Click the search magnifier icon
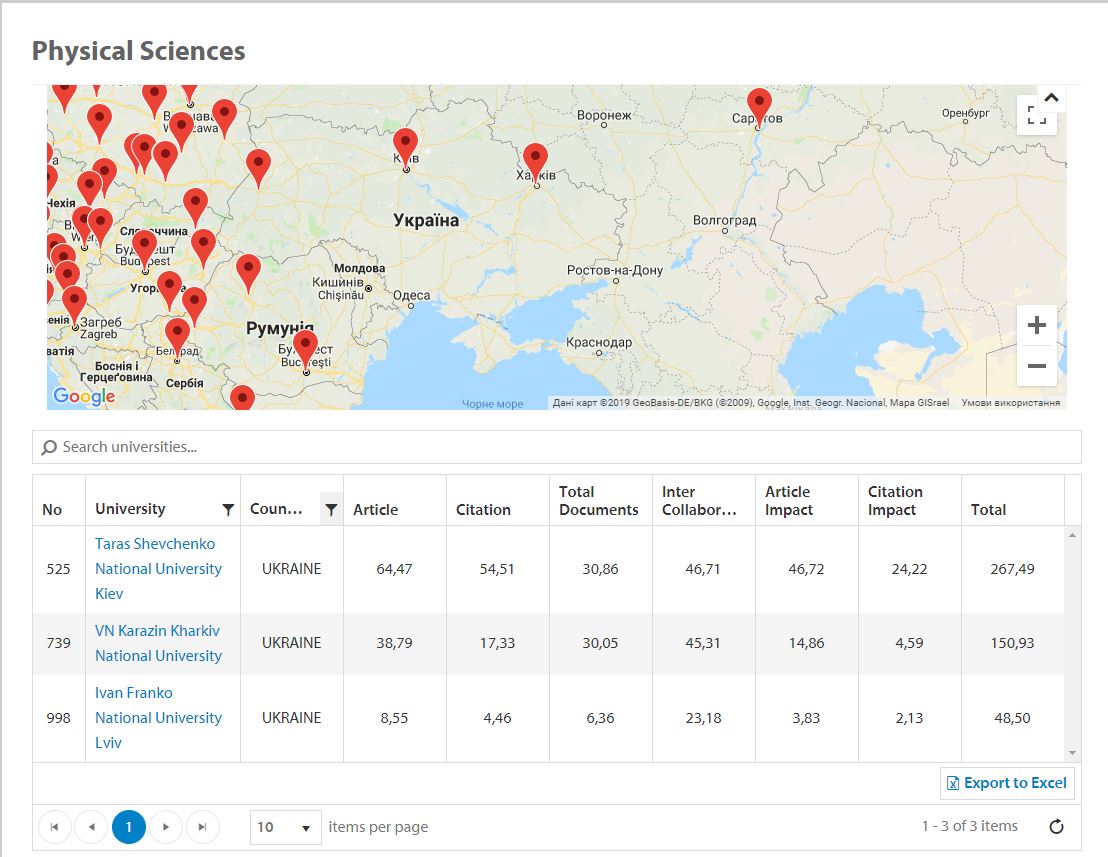The height and width of the screenshot is (857, 1108). [x=49, y=447]
